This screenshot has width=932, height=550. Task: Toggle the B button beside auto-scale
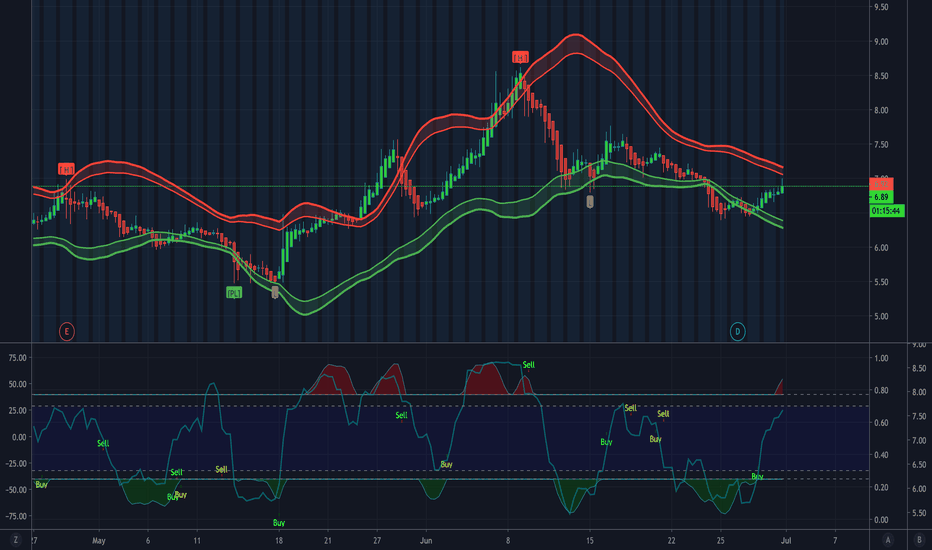click(x=918, y=540)
